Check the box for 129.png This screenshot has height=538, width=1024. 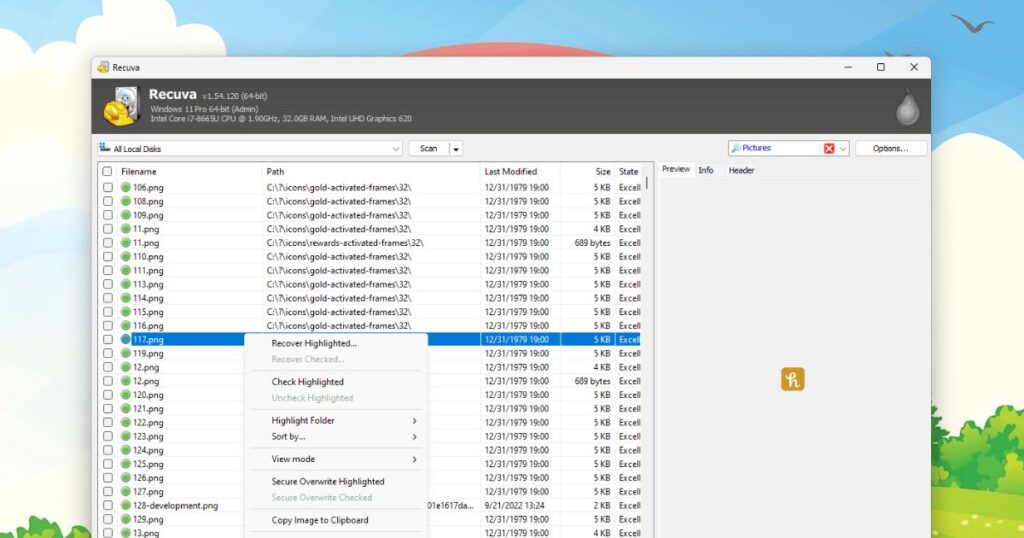click(108, 519)
